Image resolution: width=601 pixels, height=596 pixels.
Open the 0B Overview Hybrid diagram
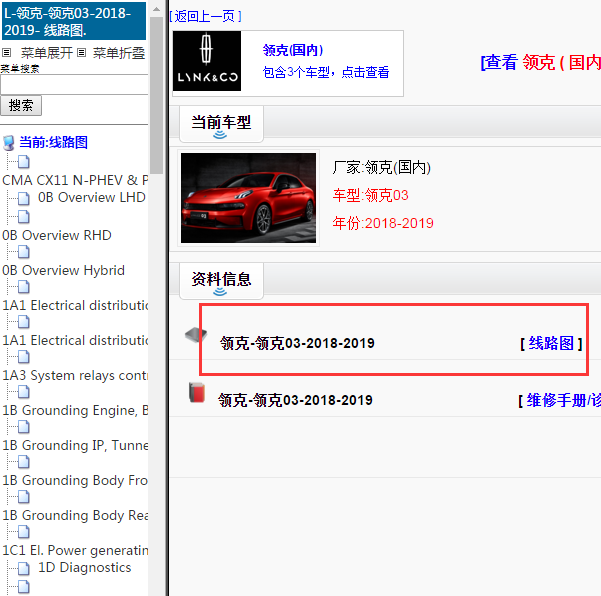63,270
